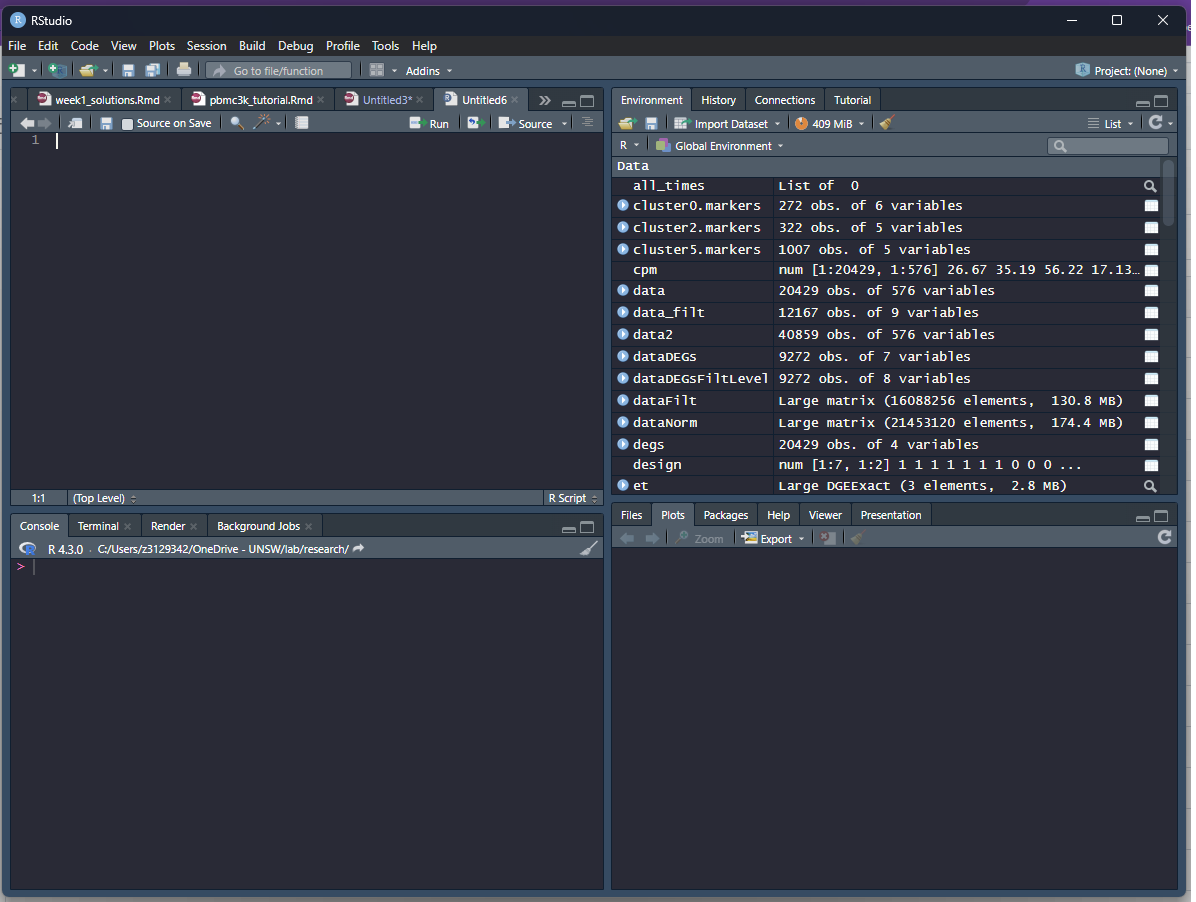Inspect the dataDEGs data frame grid icon
Screen dimensions: 1196x902
click(x=1150, y=356)
